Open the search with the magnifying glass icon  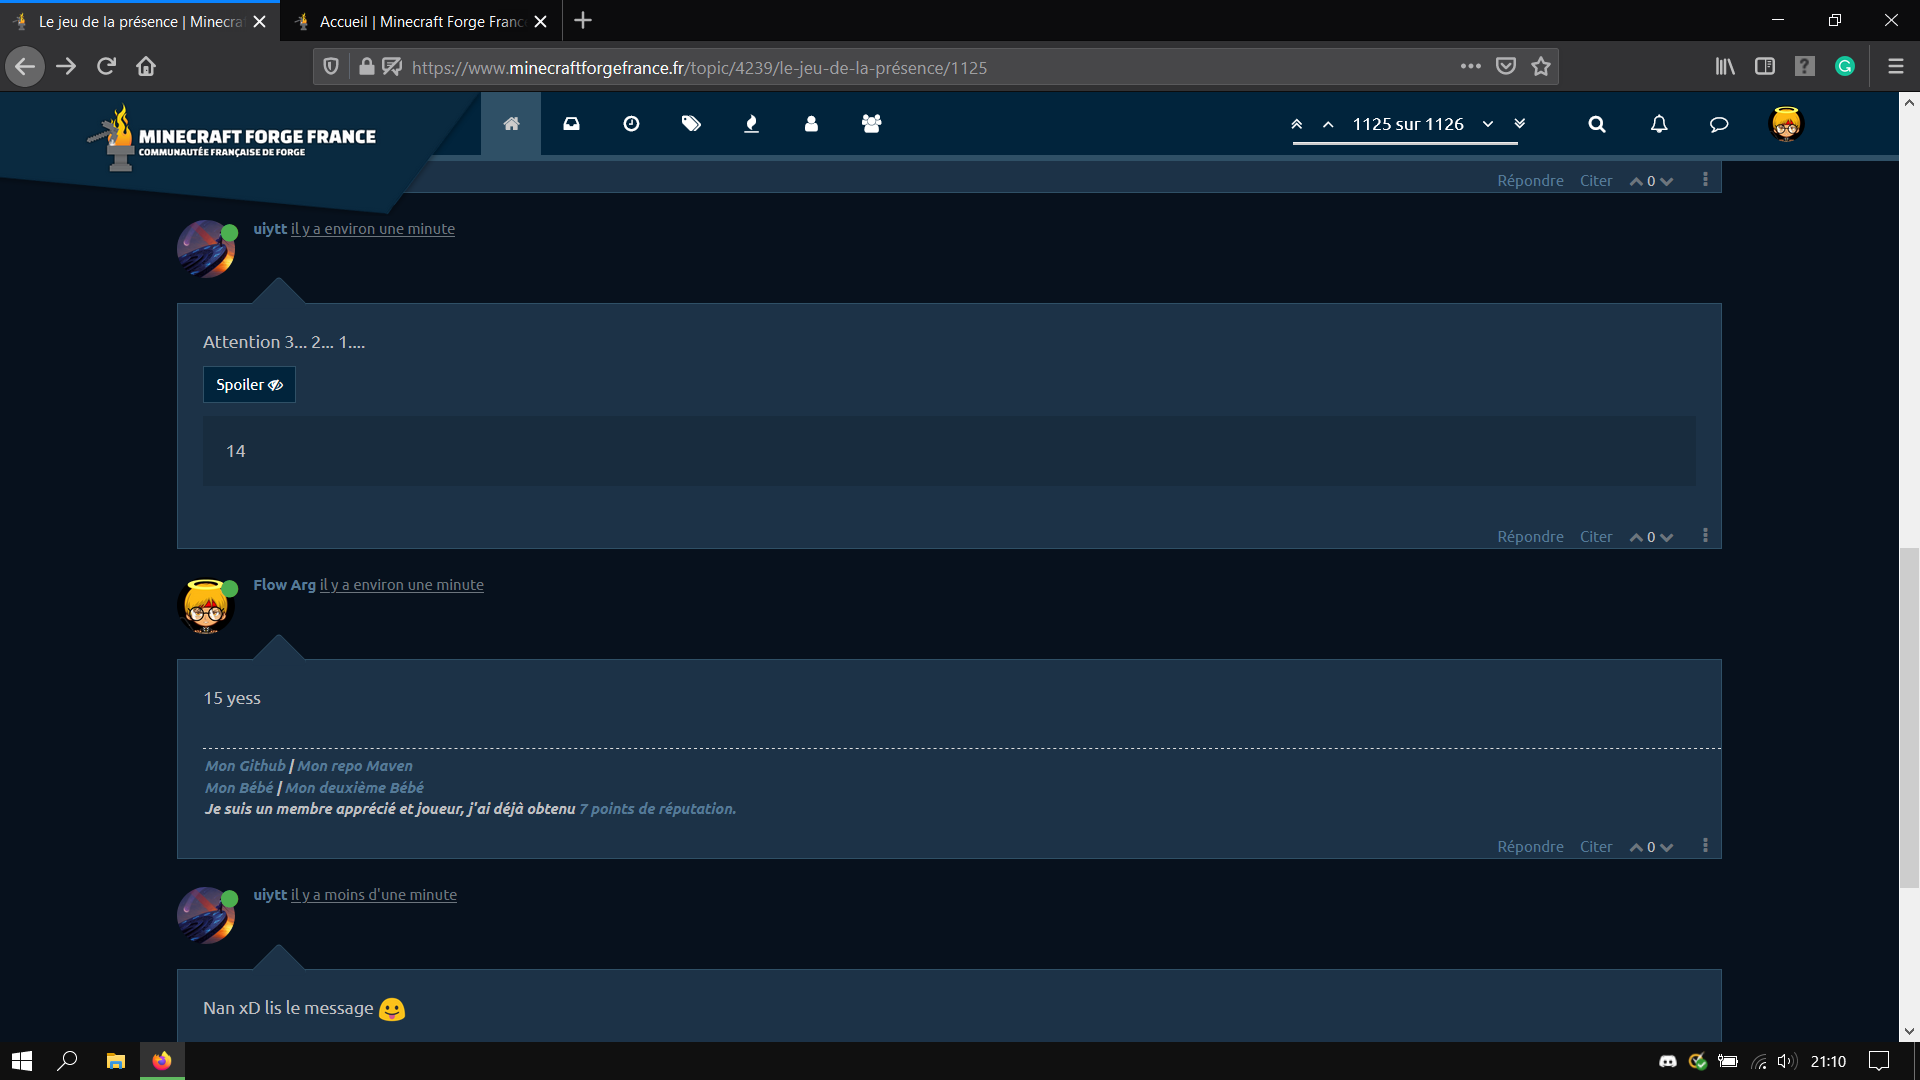(1597, 124)
